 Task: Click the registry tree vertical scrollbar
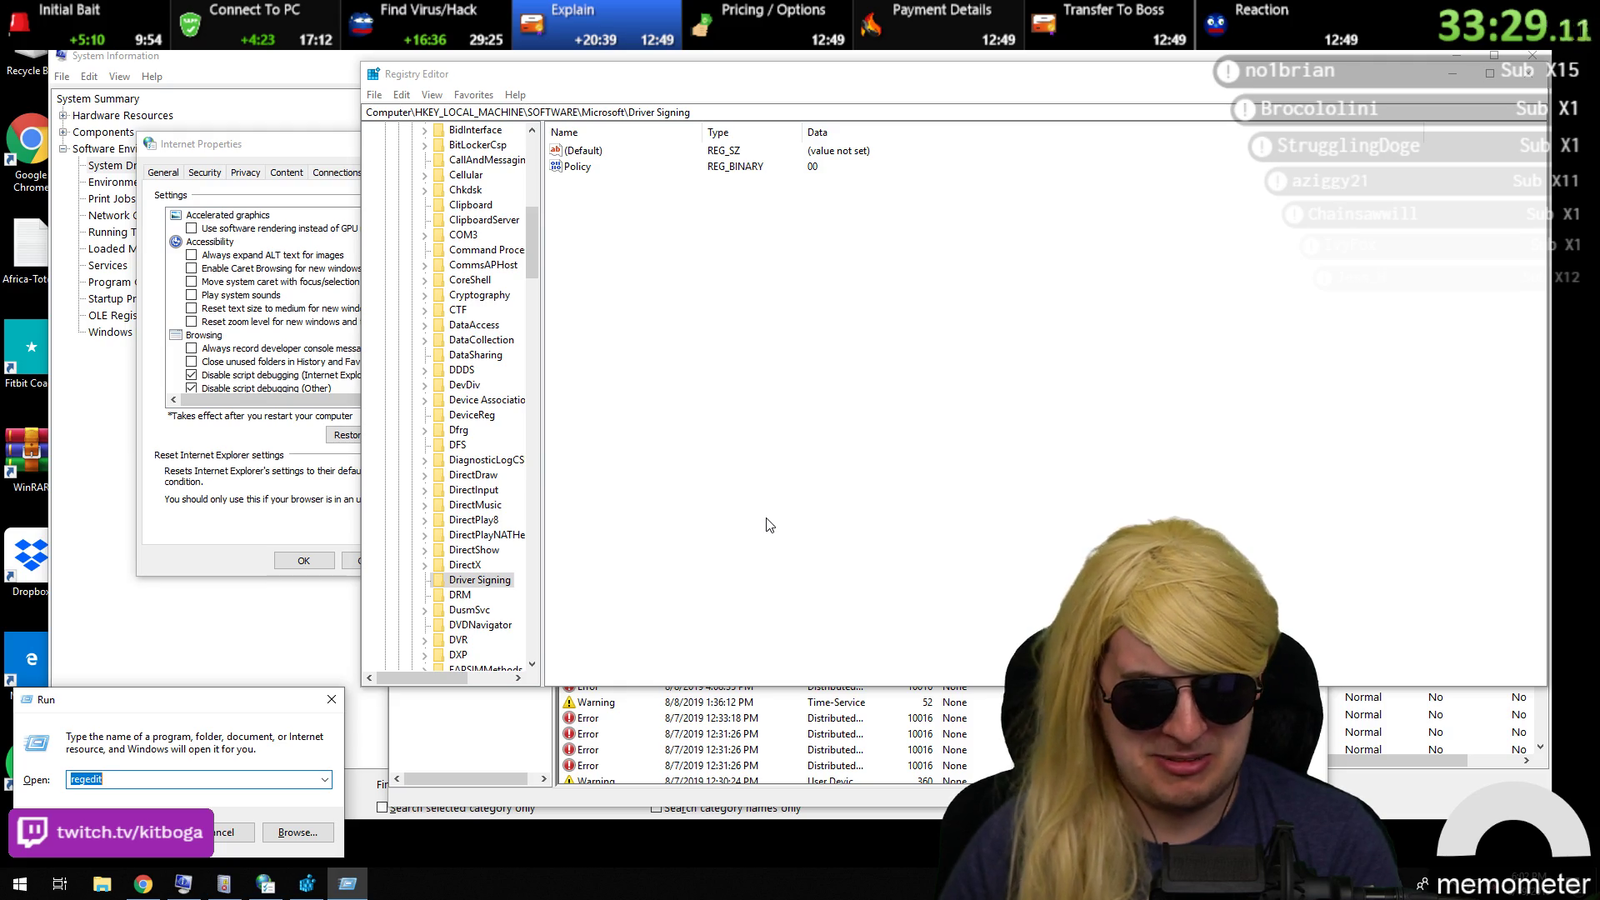tap(532, 243)
